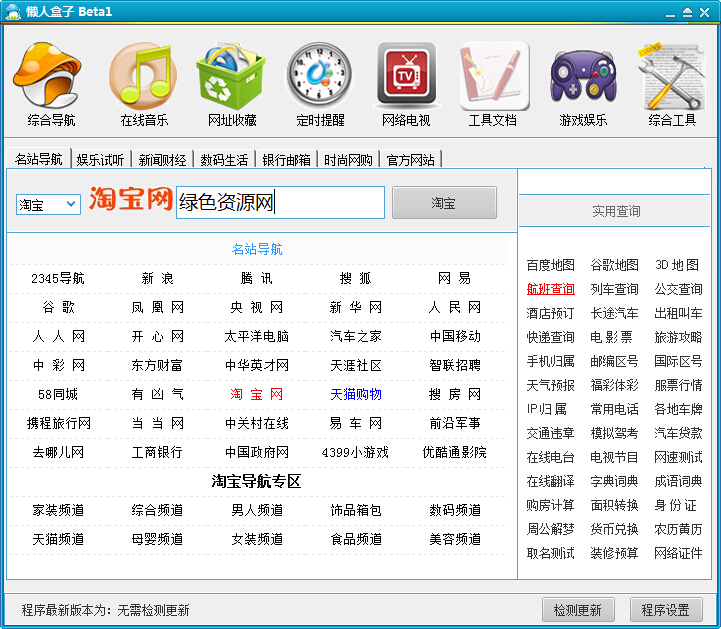This screenshot has height=629, width=721.
Task: Open the 携程旅行网 link
Action: pos(58,423)
